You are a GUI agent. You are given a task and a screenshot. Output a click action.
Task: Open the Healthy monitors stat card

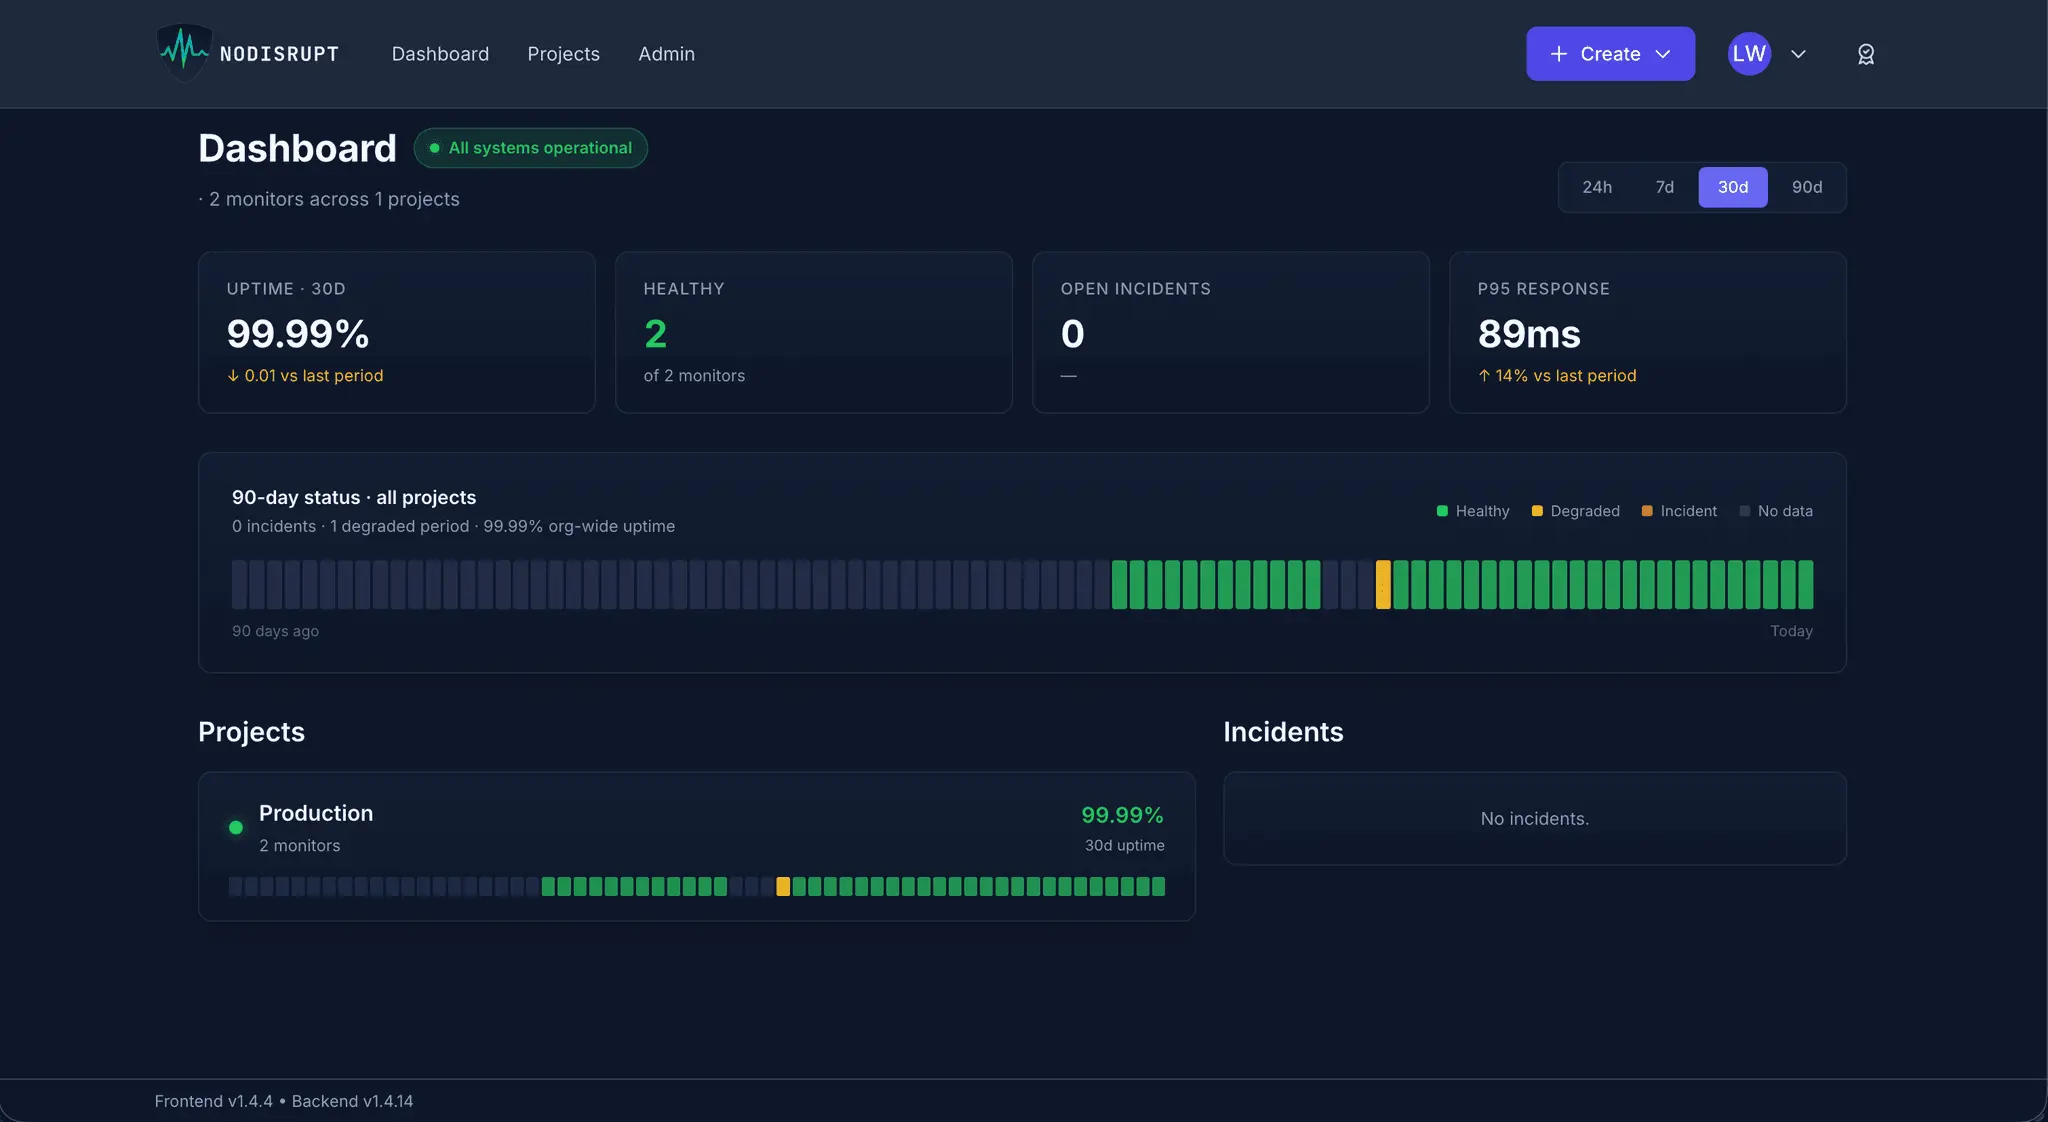tap(814, 332)
